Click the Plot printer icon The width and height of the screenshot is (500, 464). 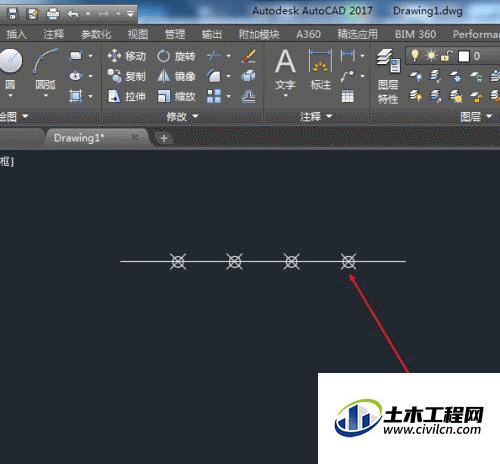tap(53, 14)
